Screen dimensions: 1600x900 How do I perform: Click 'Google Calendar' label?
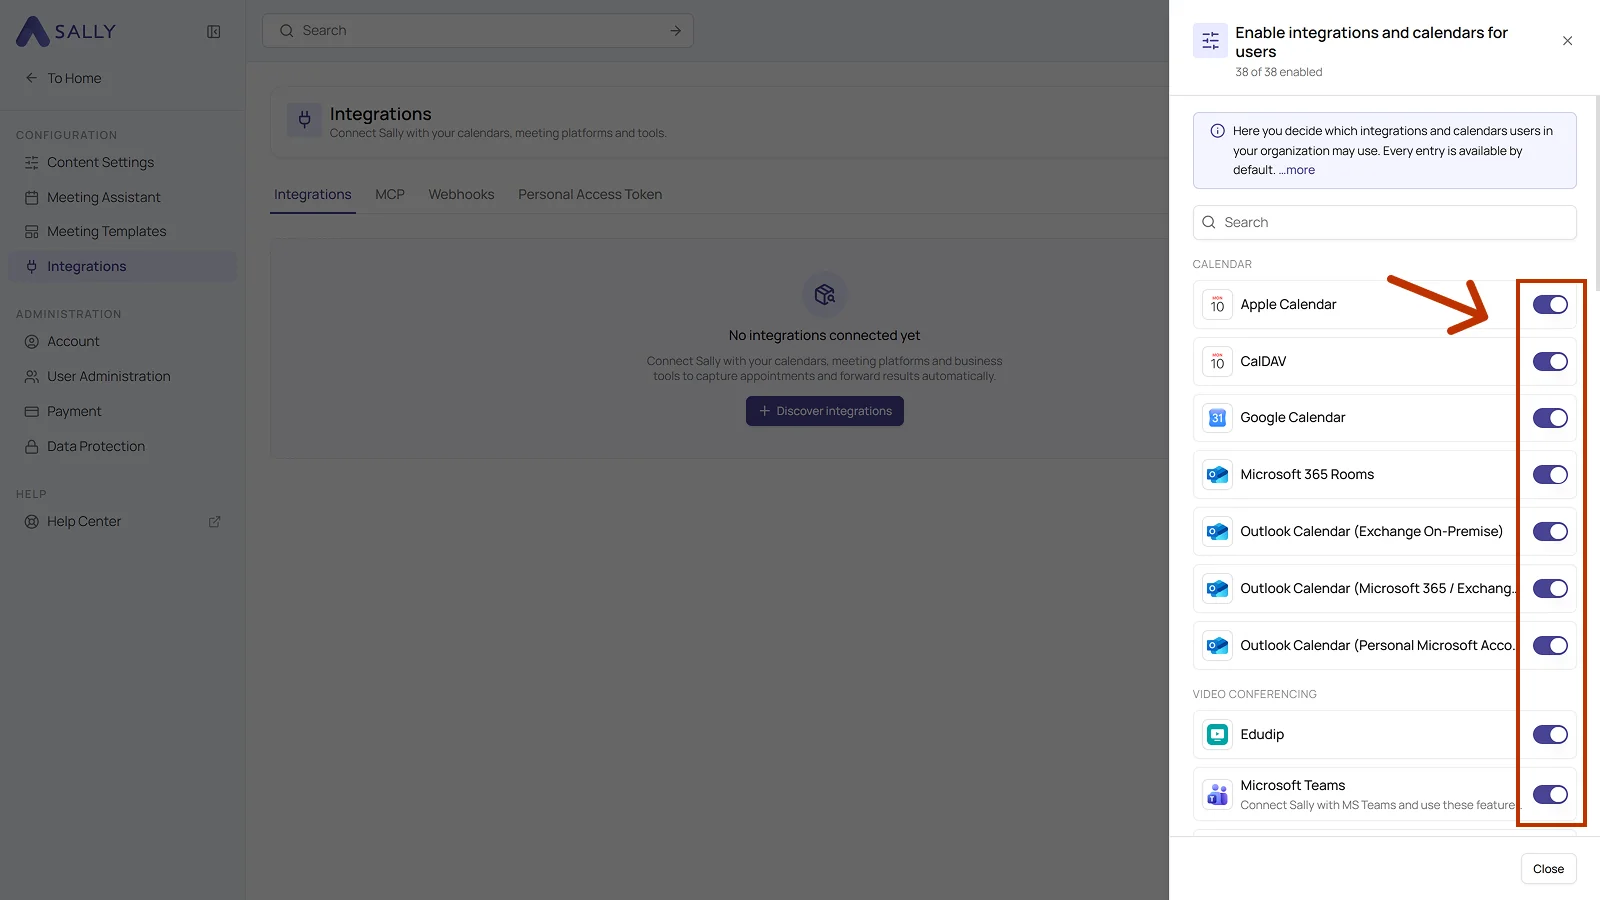(1293, 417)
